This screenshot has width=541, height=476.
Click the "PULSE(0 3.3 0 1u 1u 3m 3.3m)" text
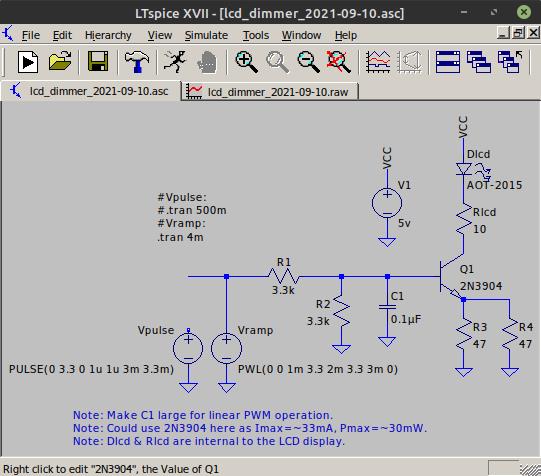[x=91, y=369]
